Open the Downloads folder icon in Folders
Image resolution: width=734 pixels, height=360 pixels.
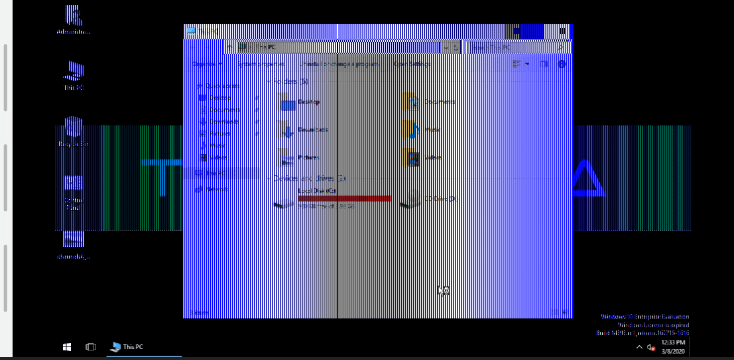pos(285,130)
